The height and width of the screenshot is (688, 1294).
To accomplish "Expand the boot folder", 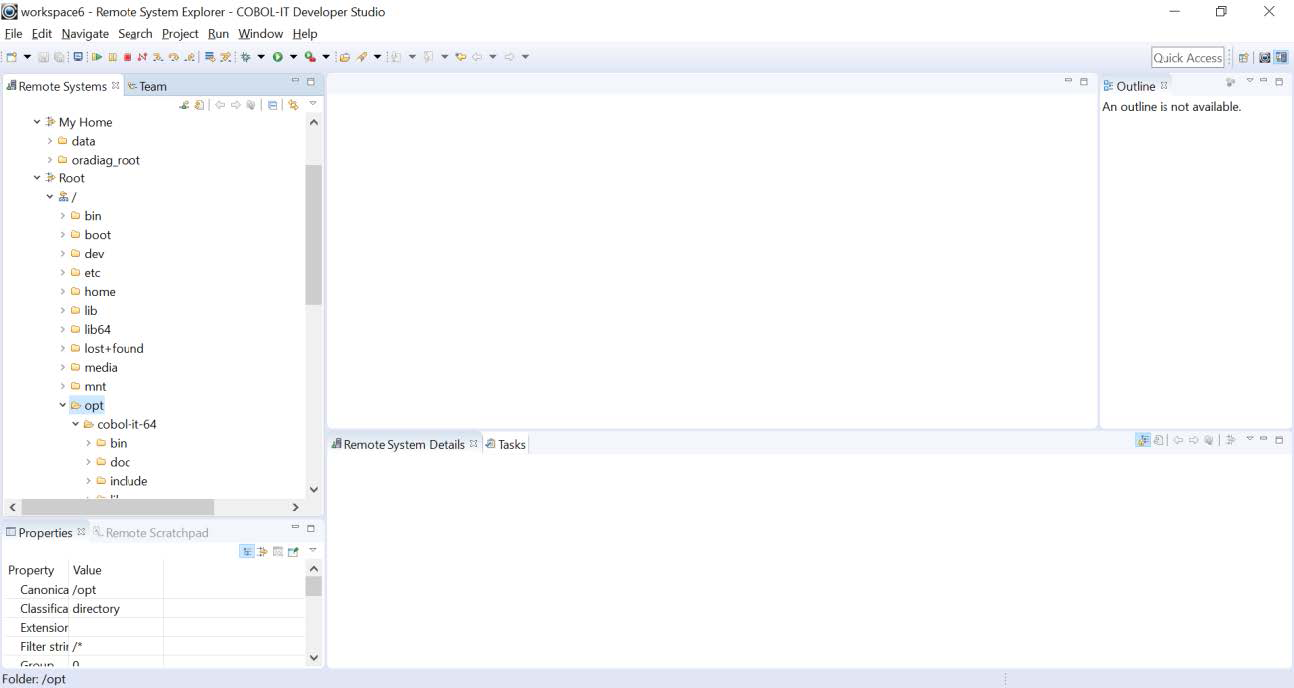I will [63, 235].
